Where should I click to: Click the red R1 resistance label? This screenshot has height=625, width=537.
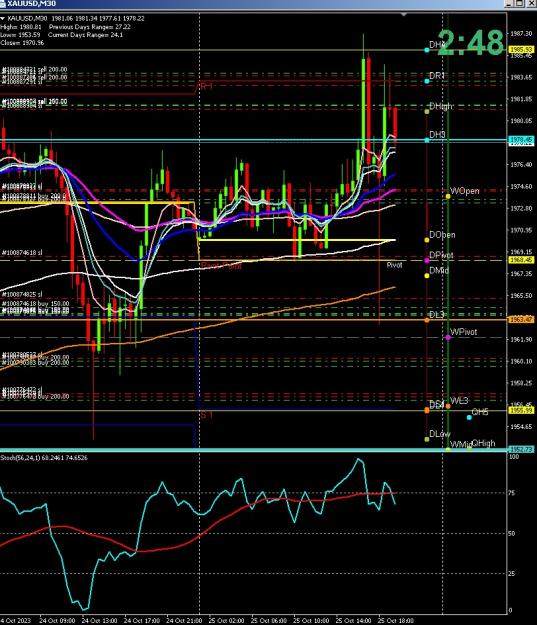point(206,86)
